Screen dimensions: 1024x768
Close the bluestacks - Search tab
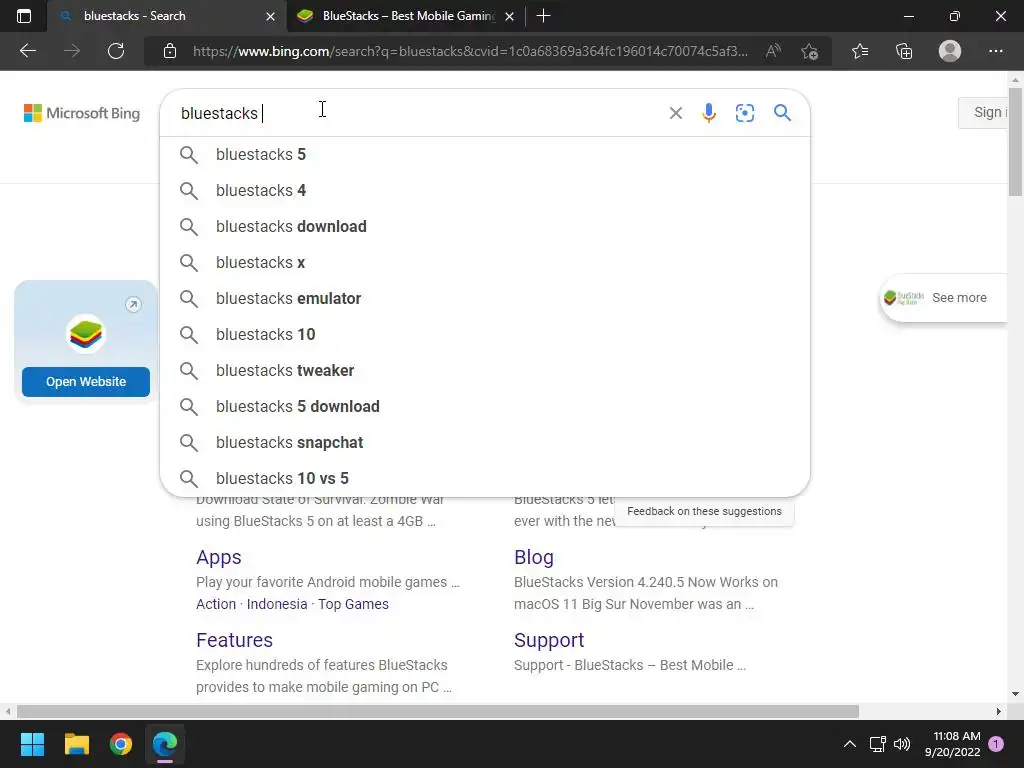270,16
